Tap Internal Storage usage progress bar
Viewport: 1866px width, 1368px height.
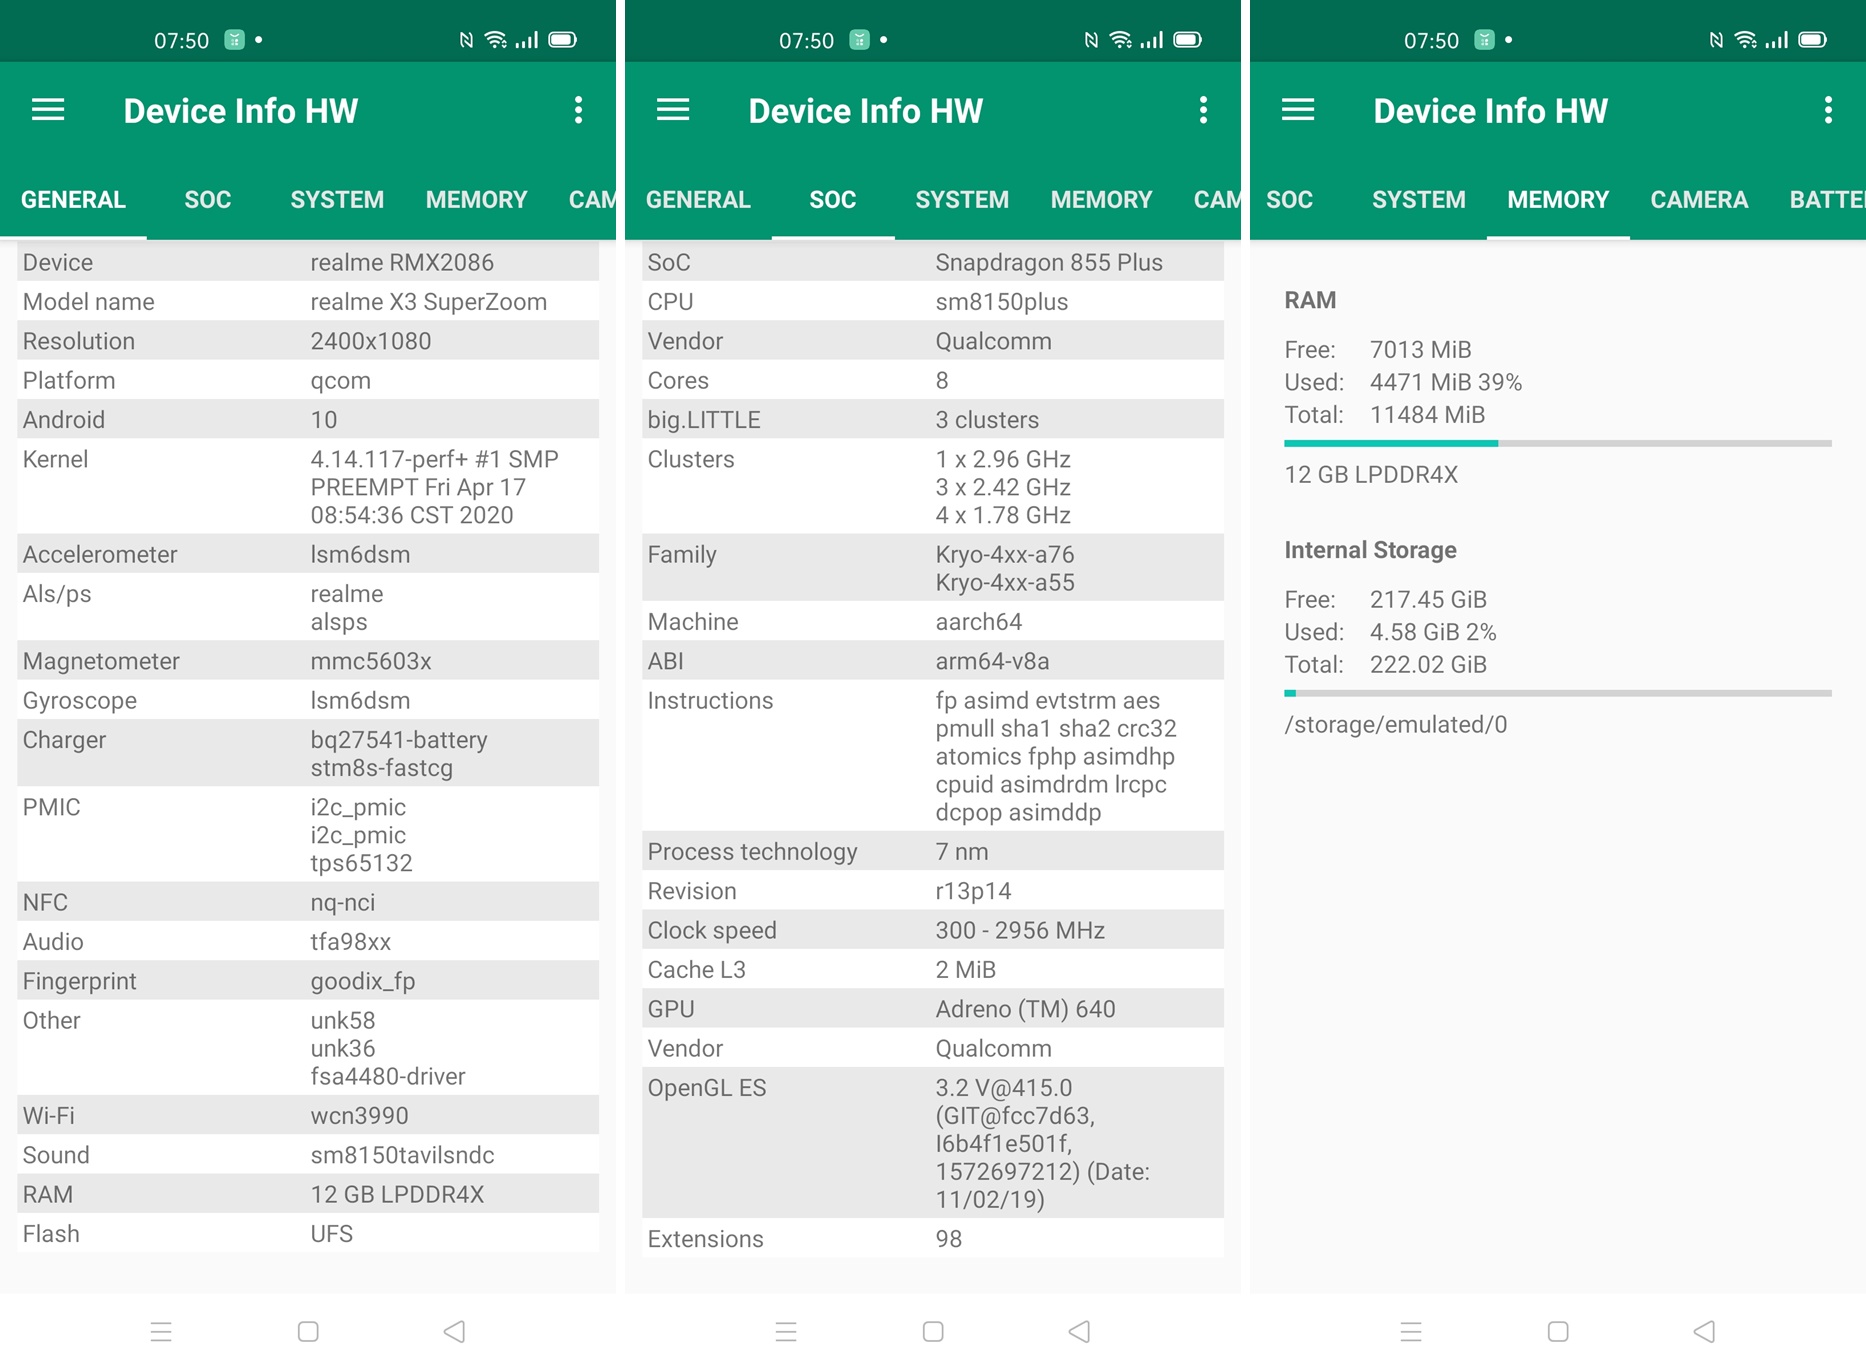point(1558,693)
